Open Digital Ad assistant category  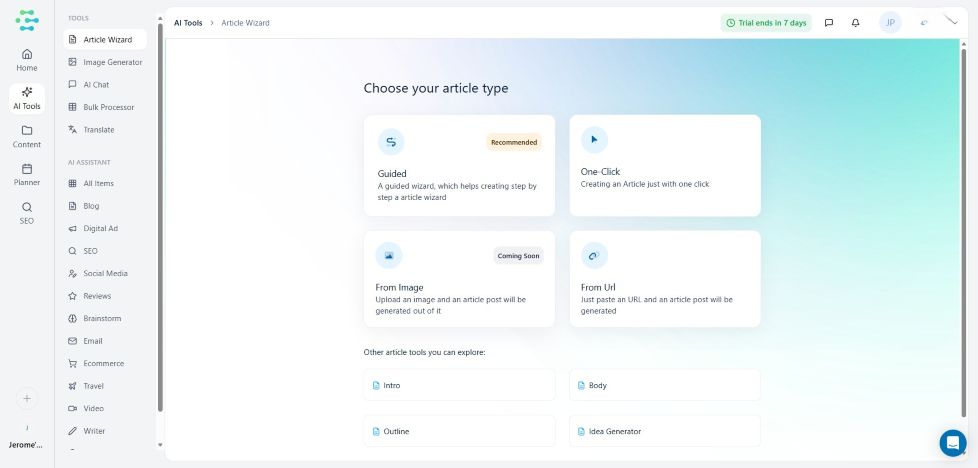pyautogui.click(x=105, y=228)
